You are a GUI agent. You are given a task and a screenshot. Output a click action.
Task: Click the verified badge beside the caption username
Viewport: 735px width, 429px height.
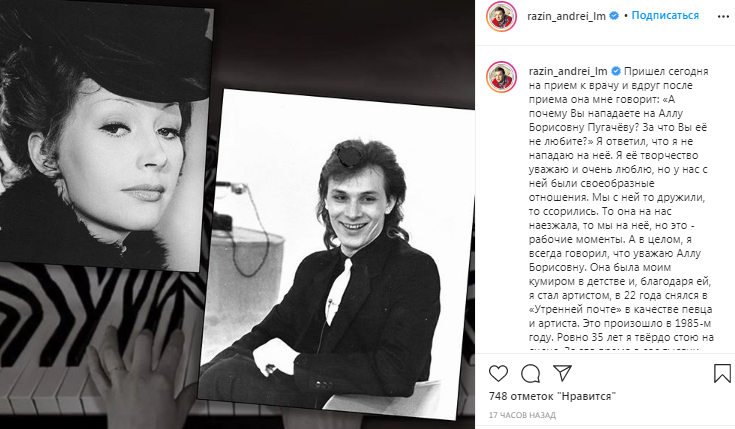pos(616,71)
